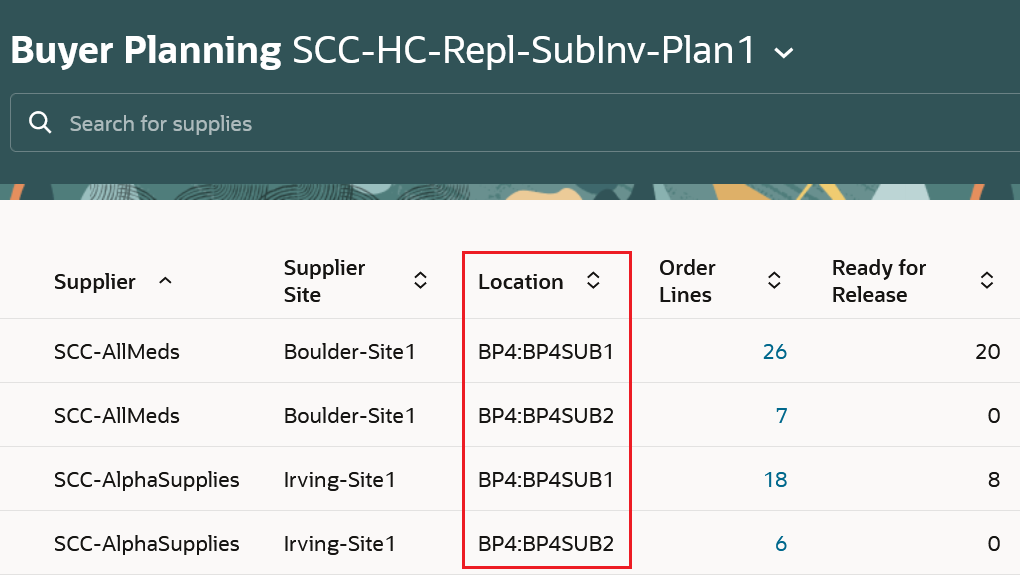
Task: Click the Buyer Planning page title
Action: (146, 50)
